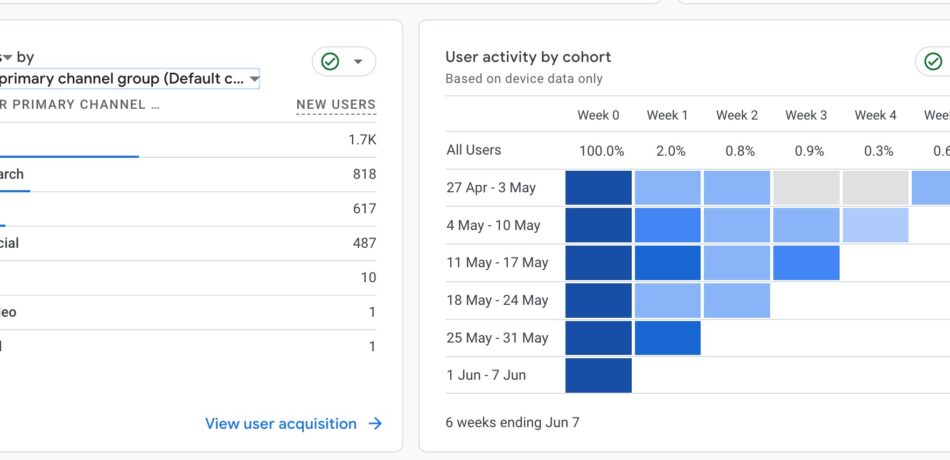The image size is (950, 460).
Task: Click the green check status icon in acquisition card
Action: [x=330, y=62]
